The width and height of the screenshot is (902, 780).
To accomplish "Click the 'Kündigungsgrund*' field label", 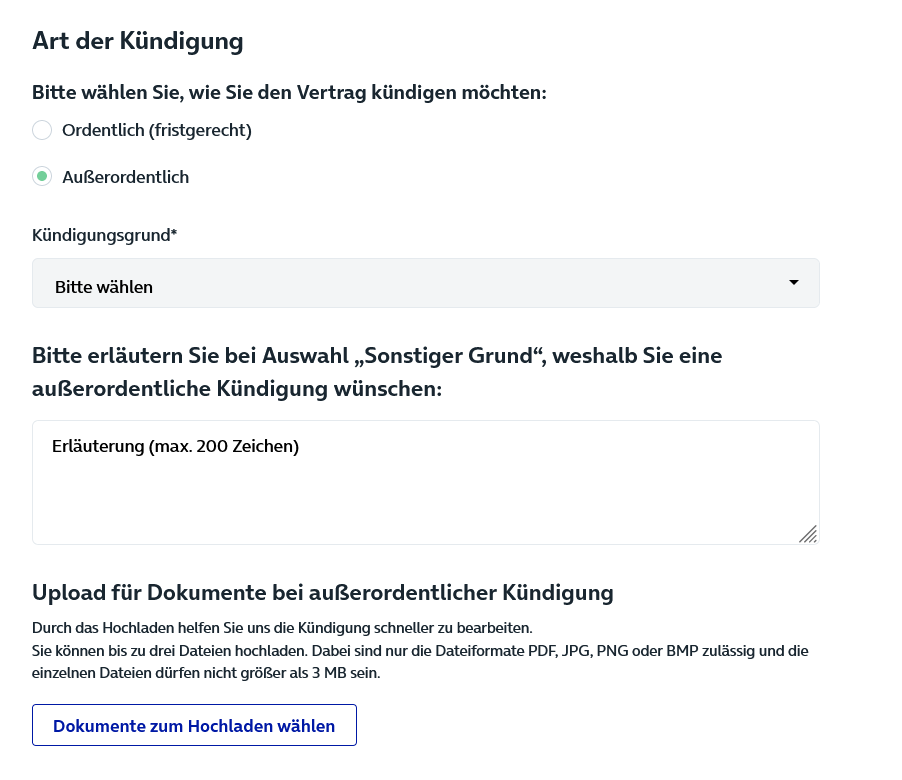I will (104, 235).
